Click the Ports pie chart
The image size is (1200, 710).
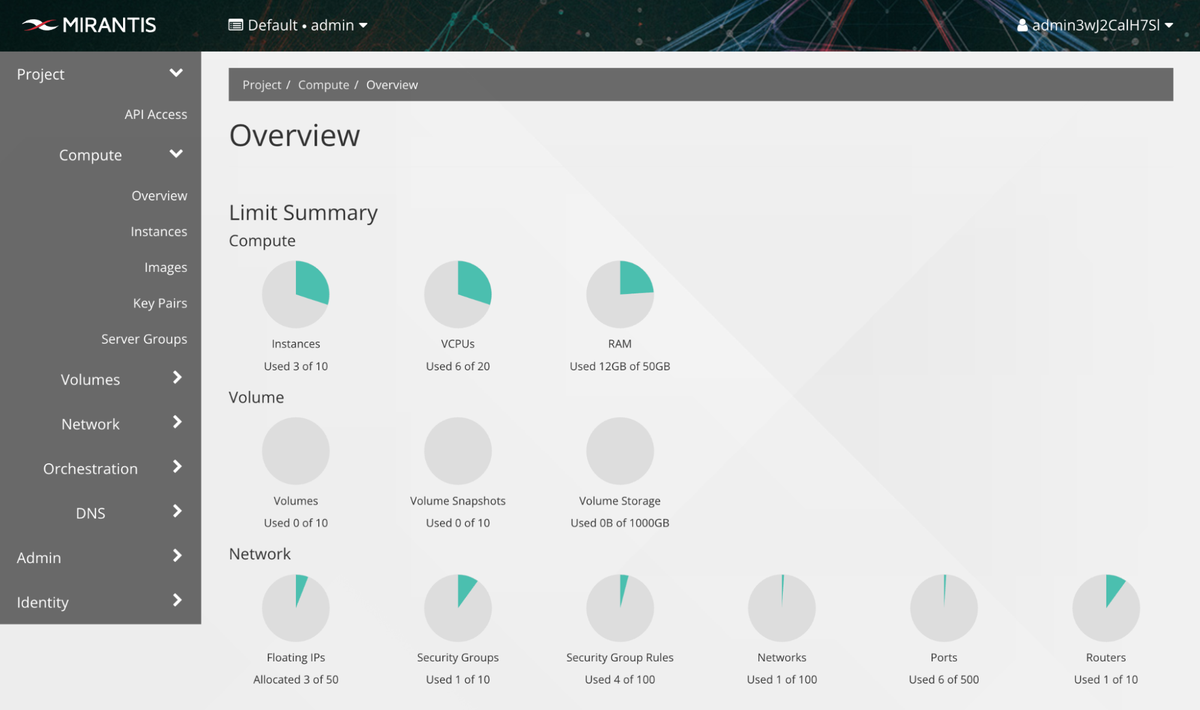pyautogui.click(x=944, y=608)
